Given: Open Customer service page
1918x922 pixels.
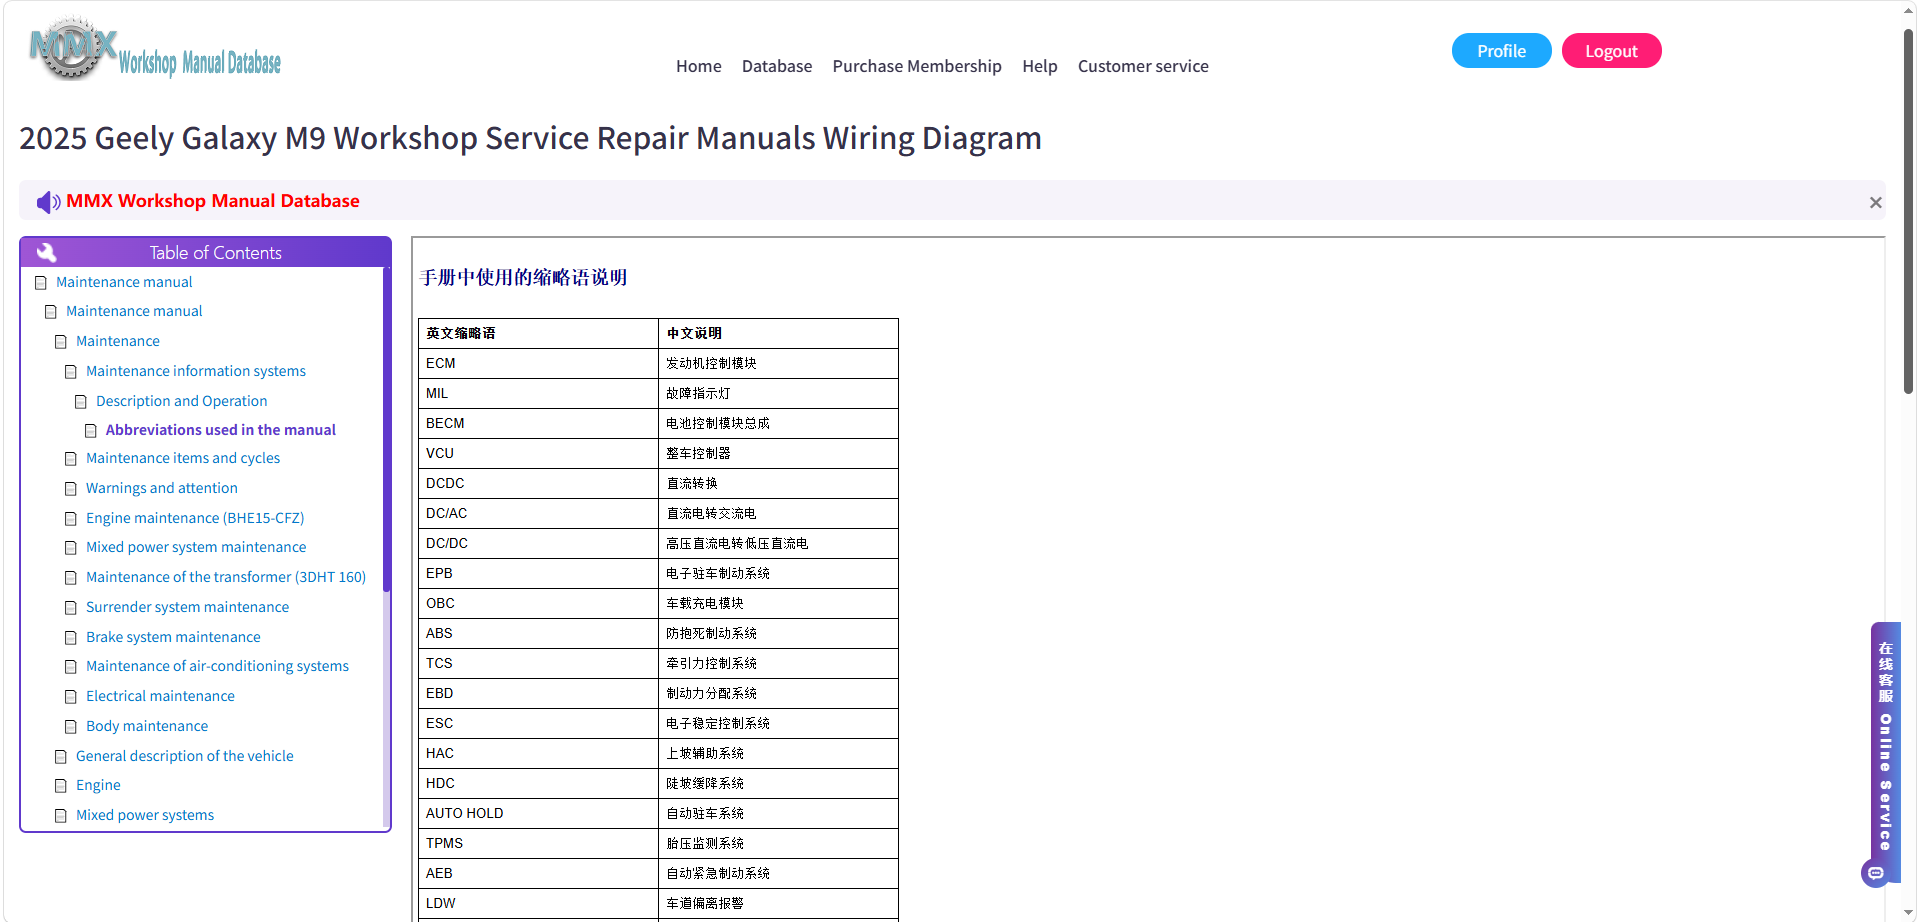Looking at the screenshot, I should pyautogui.click(x=1143, y=66).
